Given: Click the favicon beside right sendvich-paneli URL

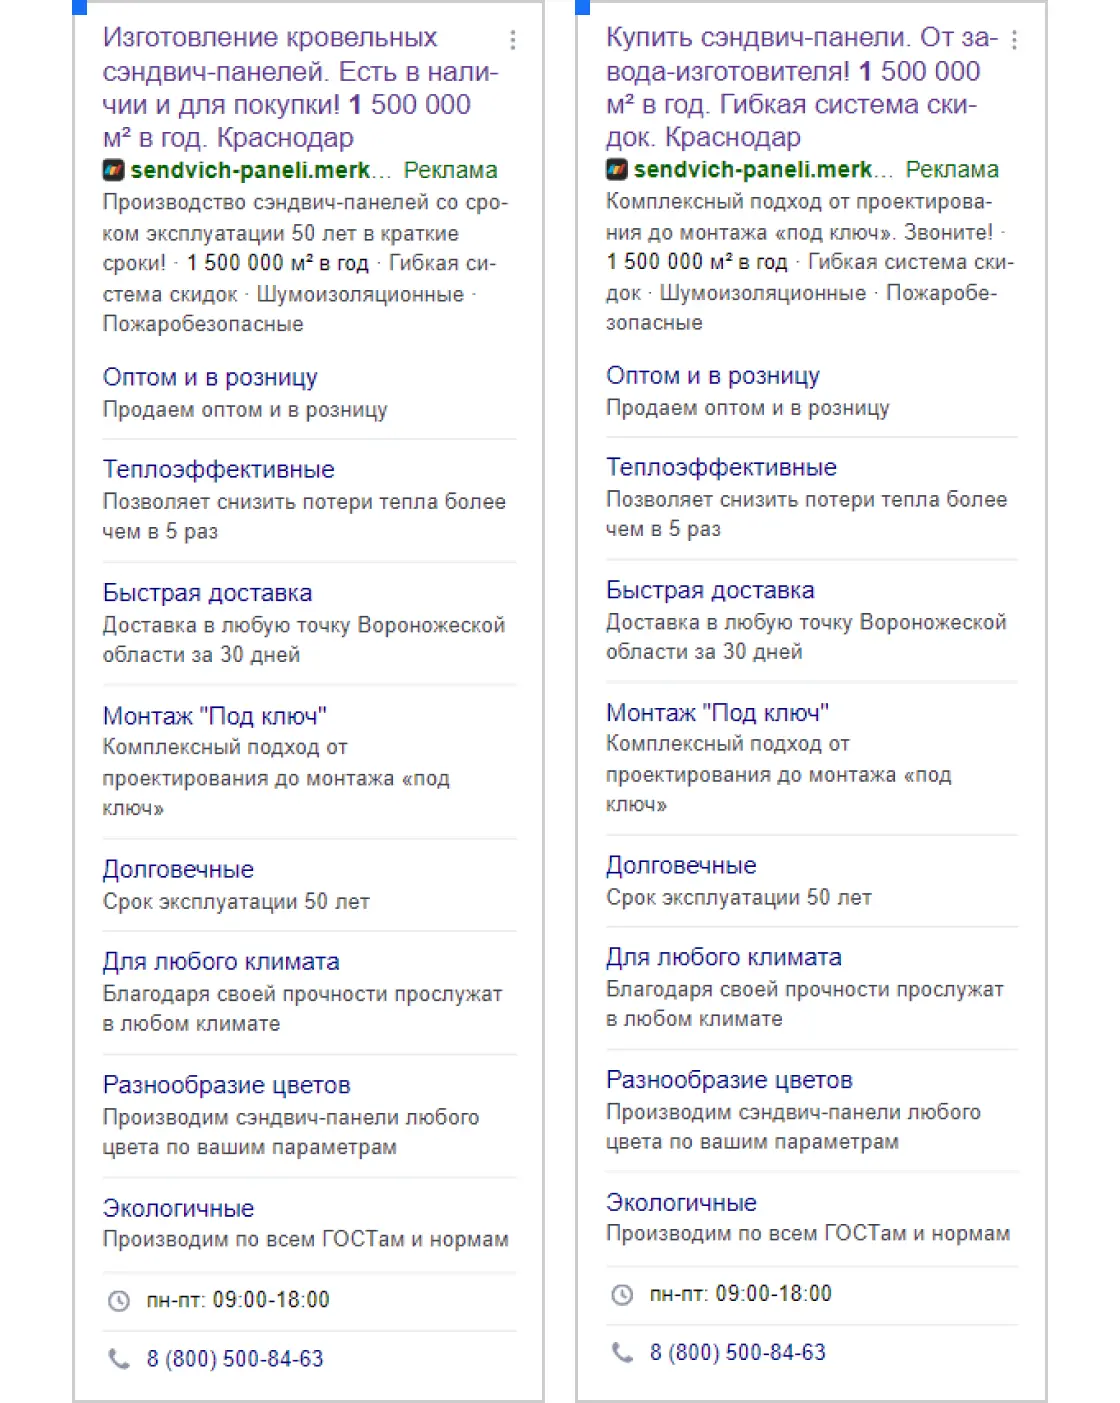Looking at the screenshot, I should 617,169.
